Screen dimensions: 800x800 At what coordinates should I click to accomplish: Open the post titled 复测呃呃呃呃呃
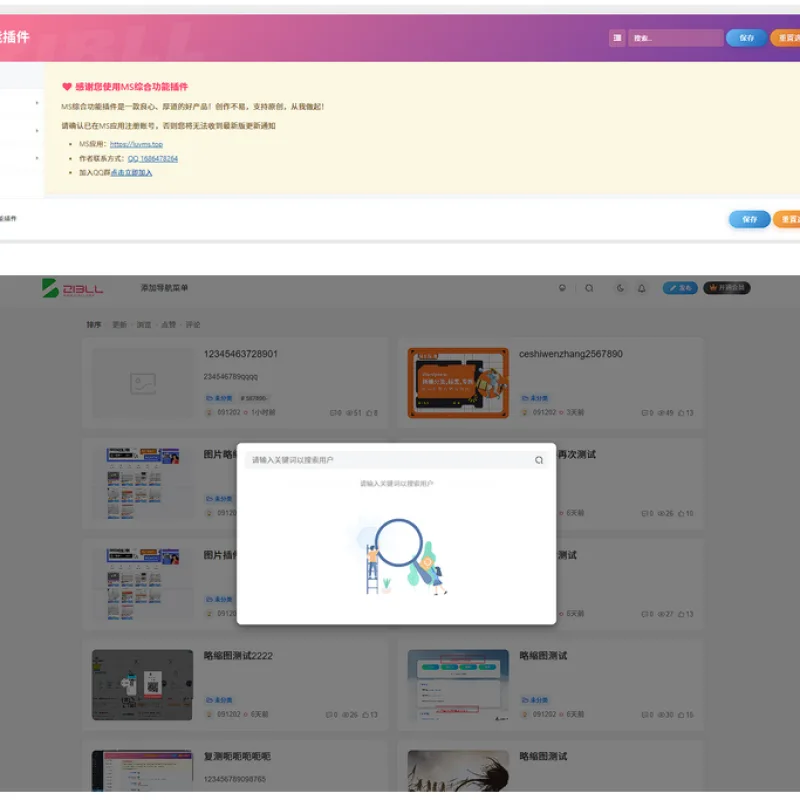[237, 756]
